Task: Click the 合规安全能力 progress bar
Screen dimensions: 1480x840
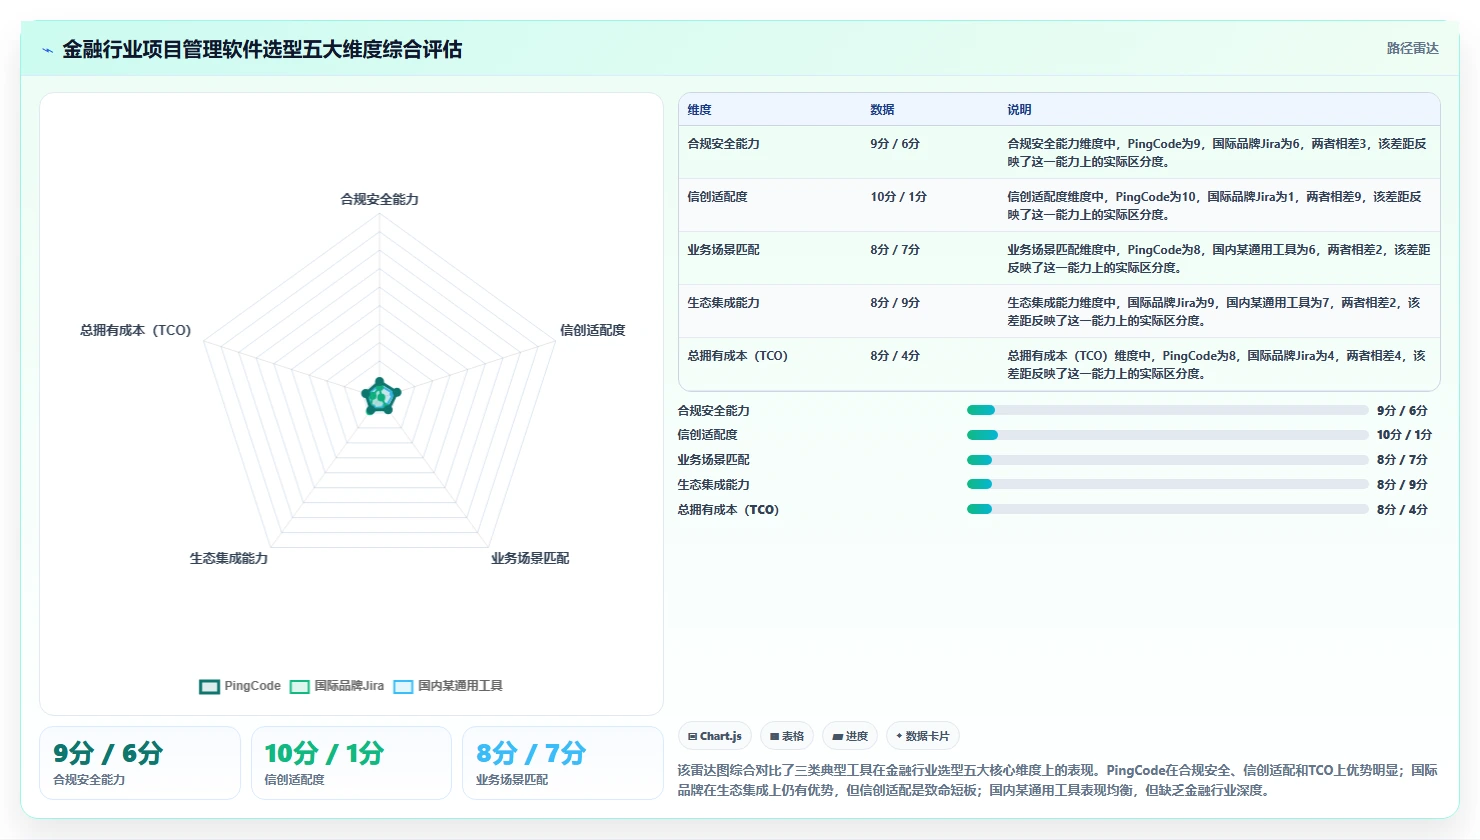Action: (1167, 410)
